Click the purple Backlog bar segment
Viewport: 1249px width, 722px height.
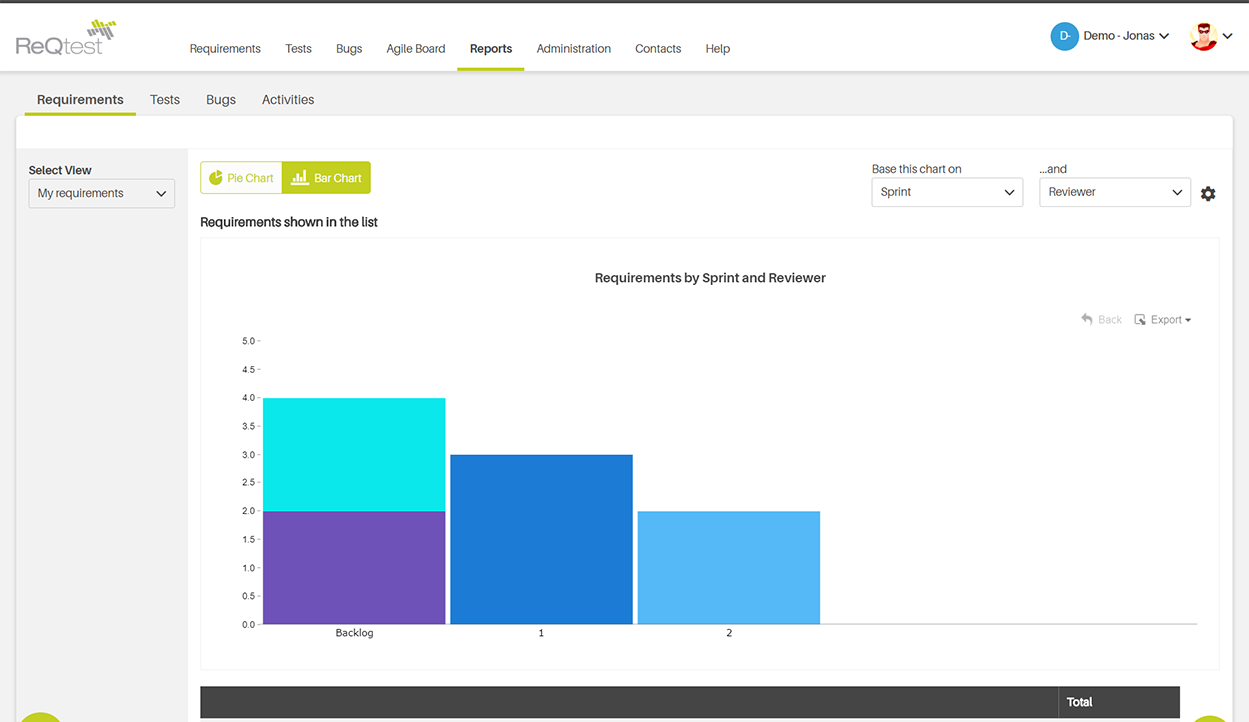point(354,567)
